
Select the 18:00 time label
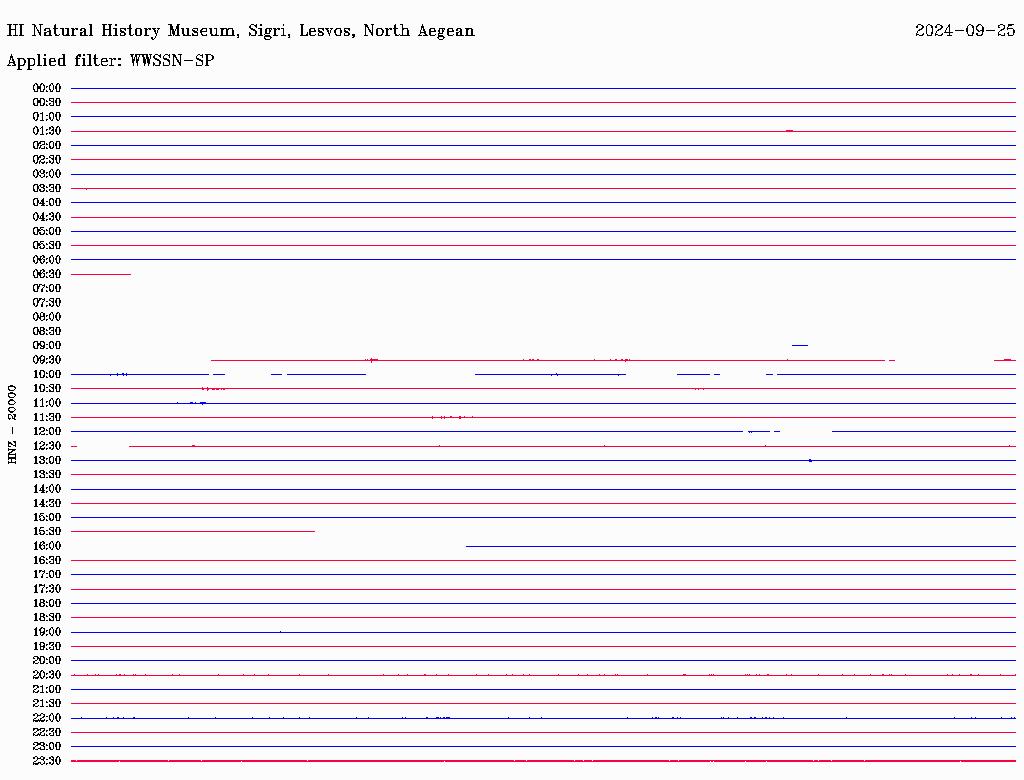[x=47, y=604]
